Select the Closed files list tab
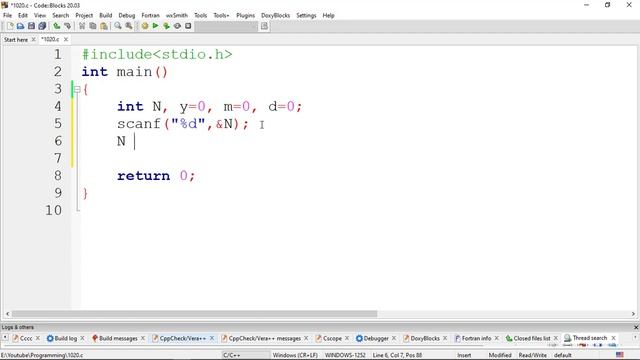 click(x=532, y=338)
